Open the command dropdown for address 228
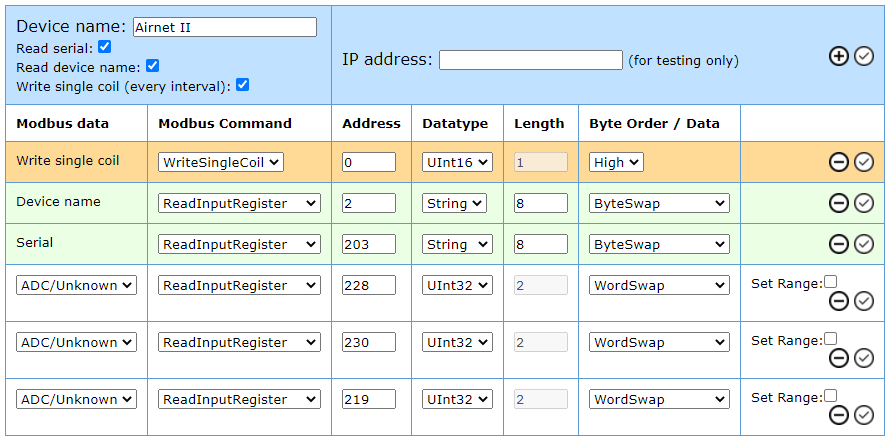 [x=239, y=285]
